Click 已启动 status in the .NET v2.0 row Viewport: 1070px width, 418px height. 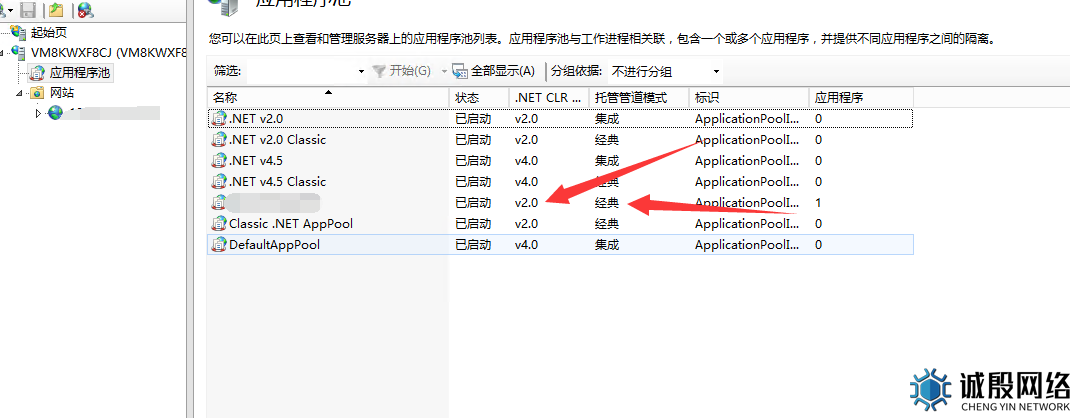pos(473,119)
